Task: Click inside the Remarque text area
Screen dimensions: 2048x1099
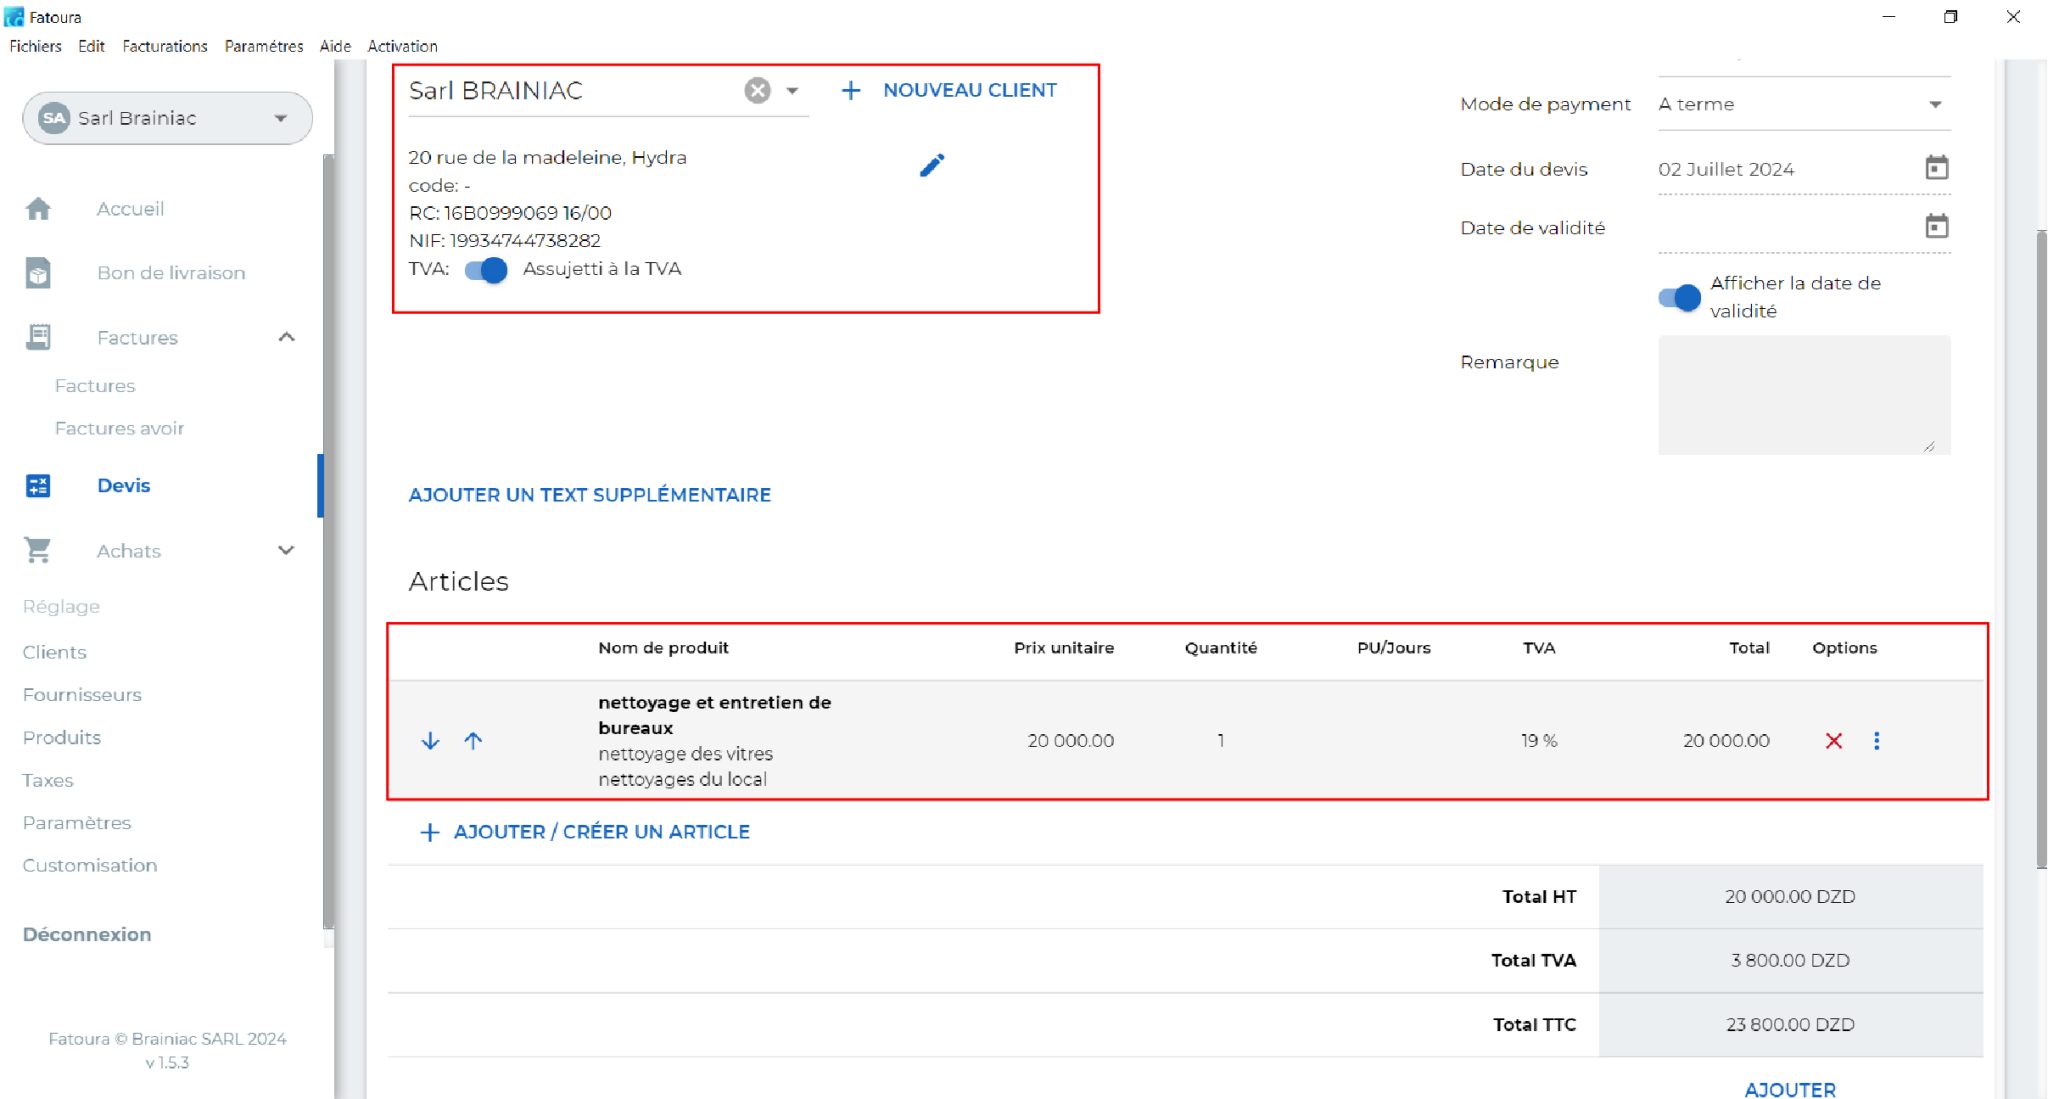Action: [1803, 394]
